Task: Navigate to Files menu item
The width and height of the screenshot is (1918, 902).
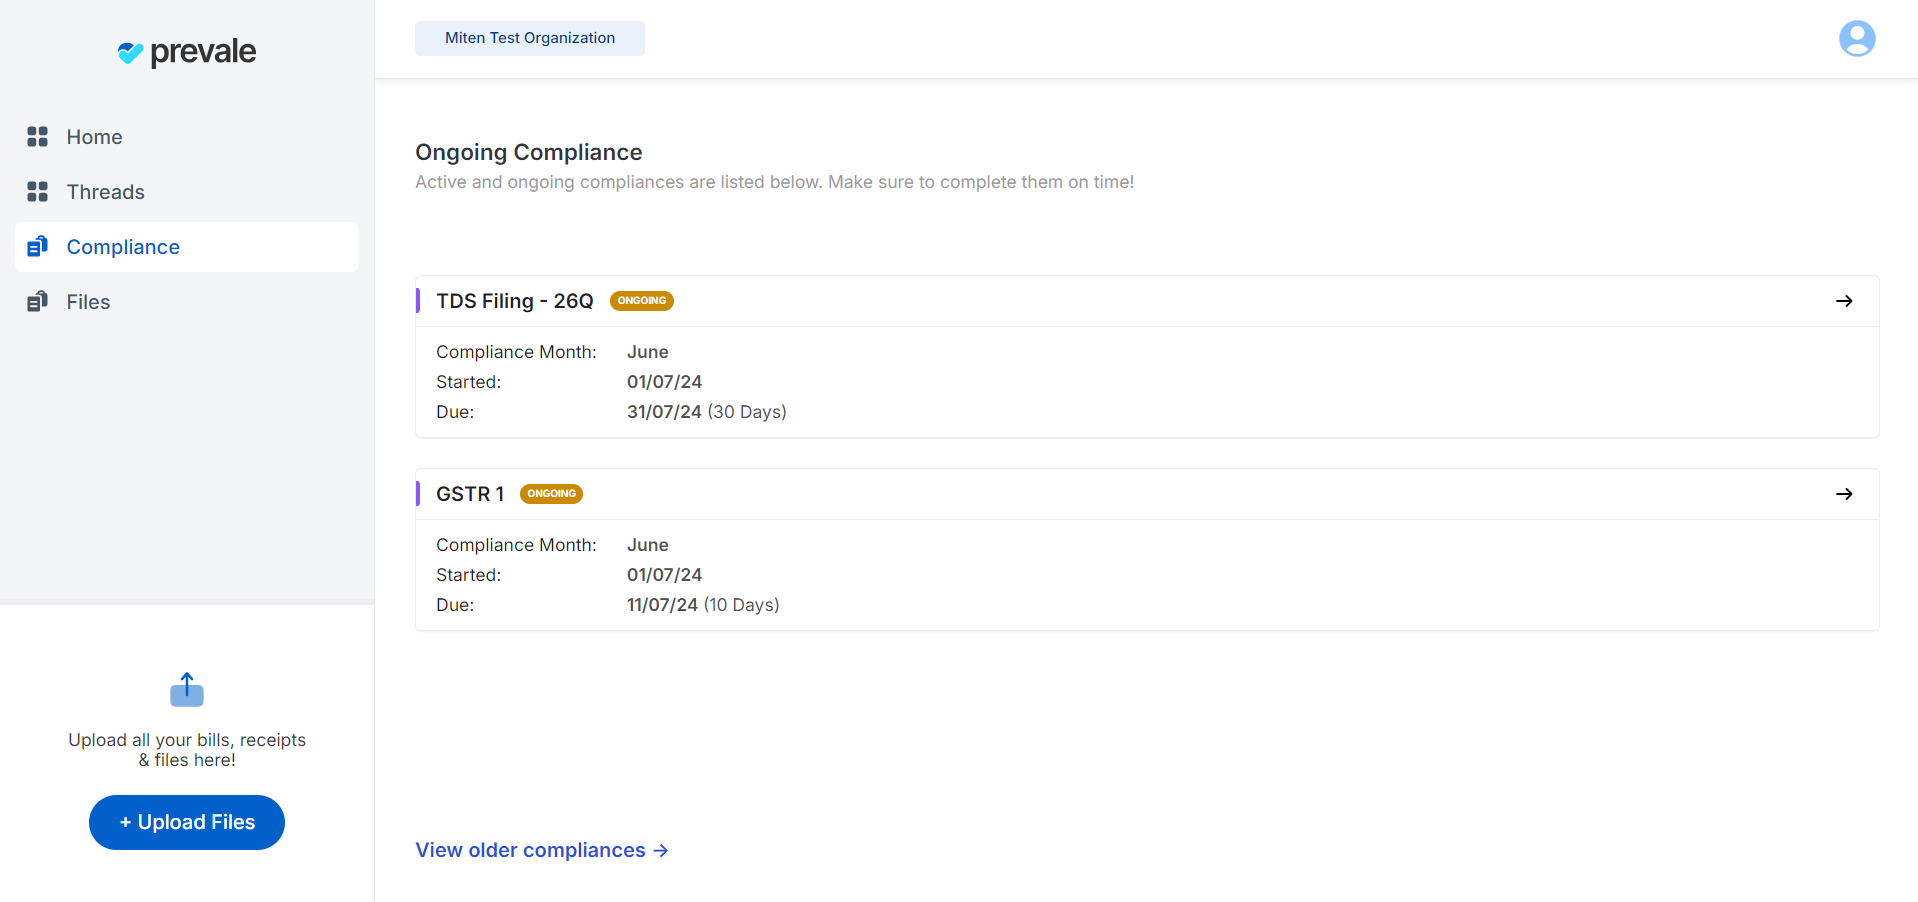Action: click(88, 302)
